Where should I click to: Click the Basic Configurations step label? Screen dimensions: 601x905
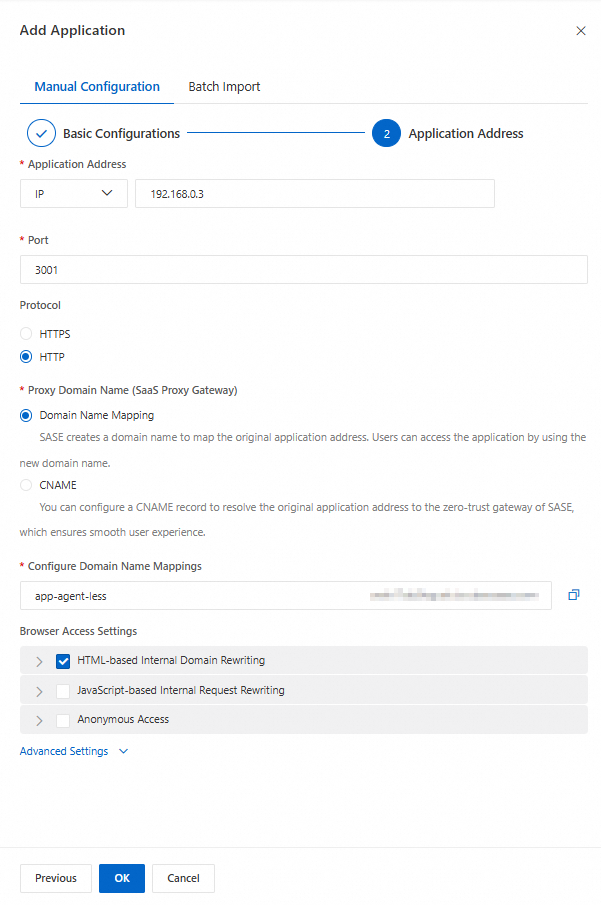(x=121, y=133)
